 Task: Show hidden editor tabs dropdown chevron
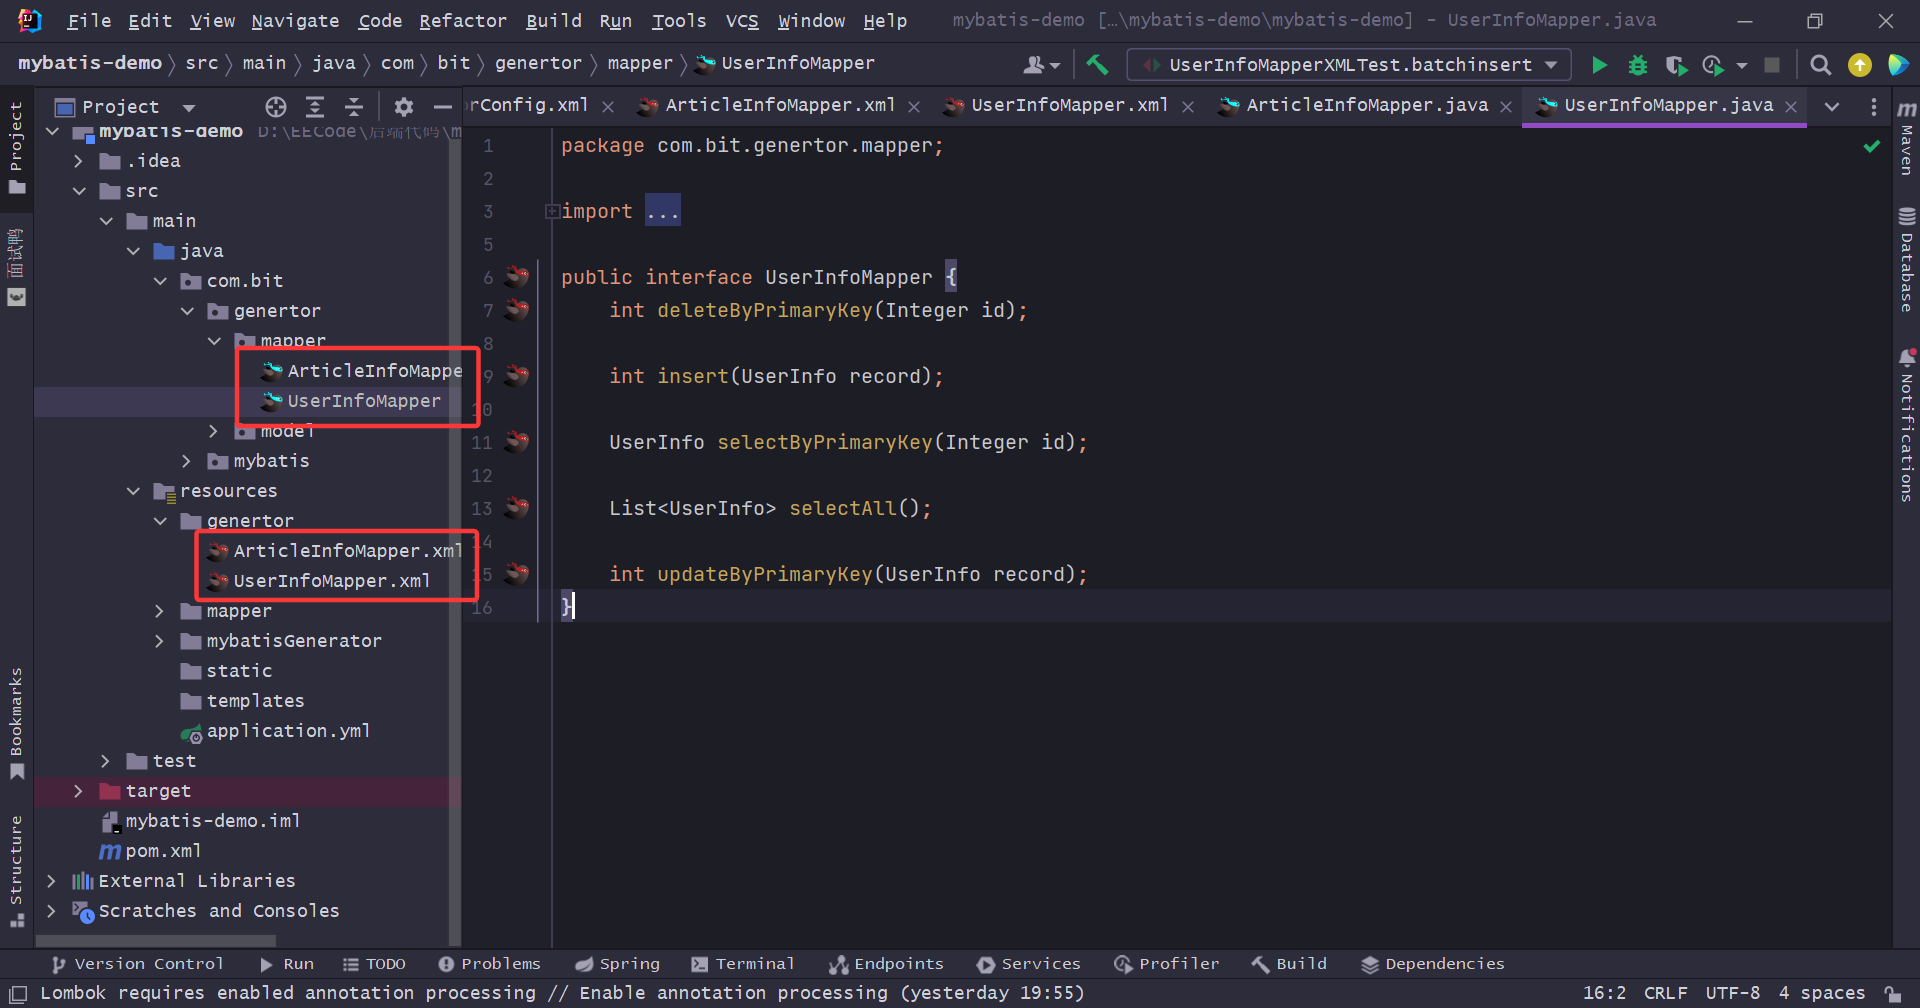click(1832, 106)
